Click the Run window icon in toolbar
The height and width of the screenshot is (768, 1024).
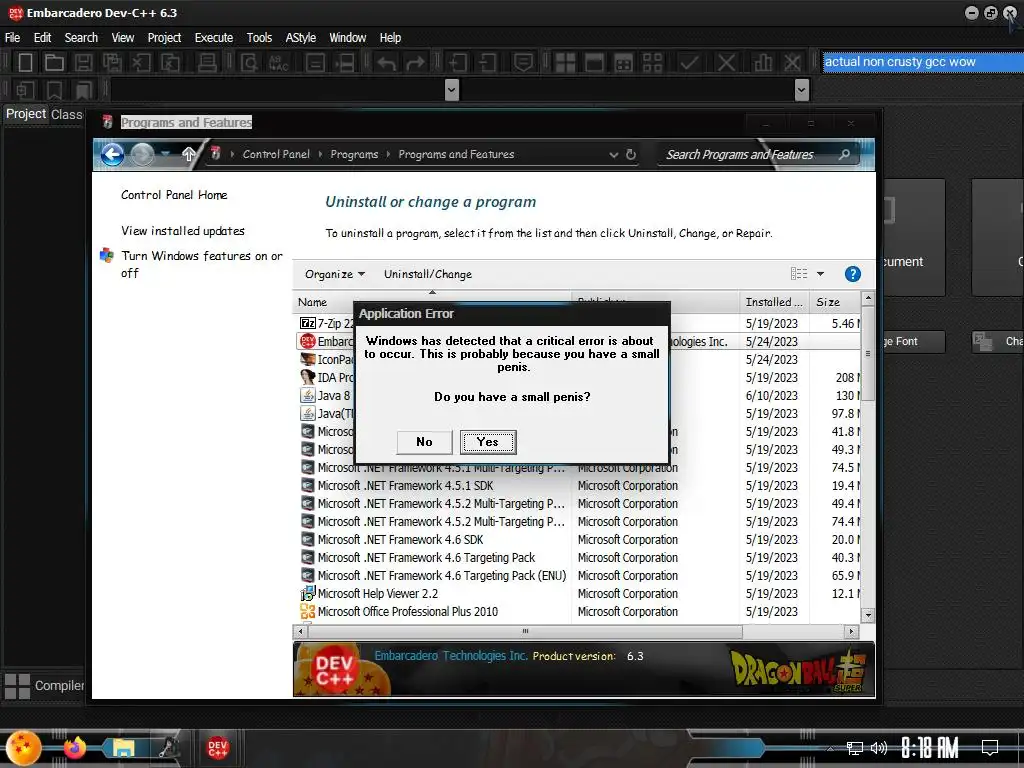594,63
